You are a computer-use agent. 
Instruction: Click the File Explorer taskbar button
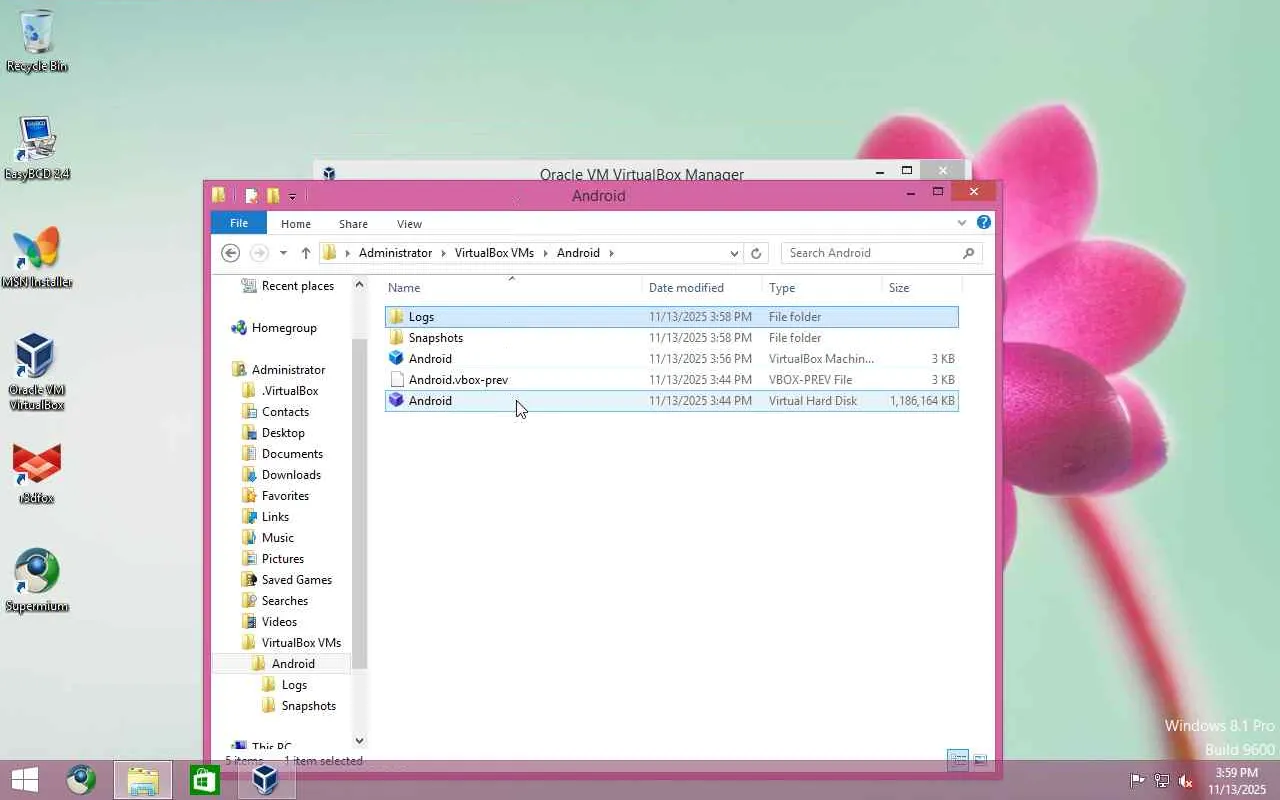tap(143, 780)
